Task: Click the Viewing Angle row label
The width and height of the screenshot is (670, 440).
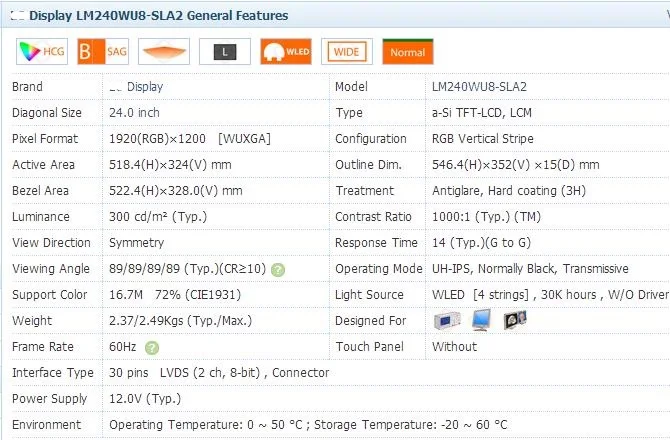Action: coord(51,269)
